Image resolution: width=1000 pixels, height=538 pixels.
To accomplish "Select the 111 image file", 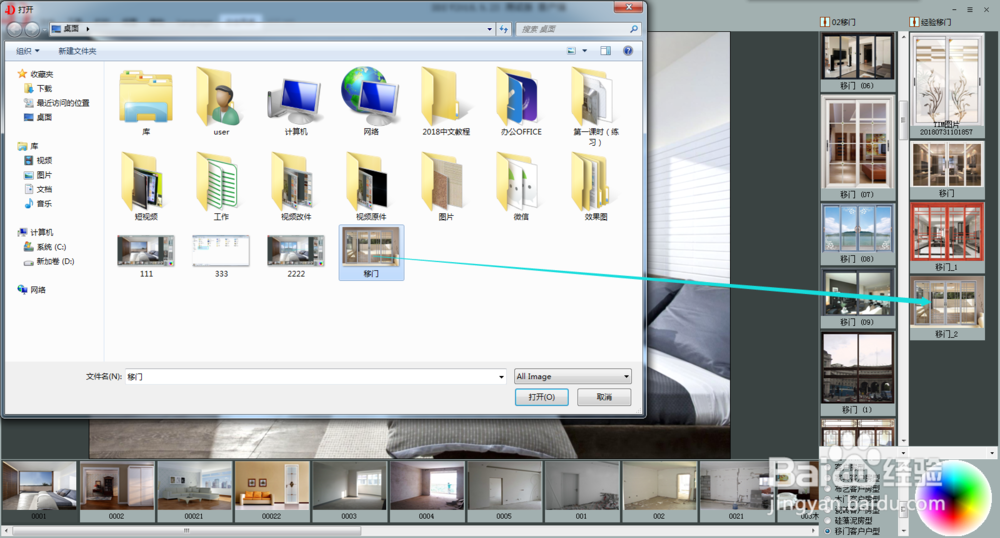I will tap(146, 256).
